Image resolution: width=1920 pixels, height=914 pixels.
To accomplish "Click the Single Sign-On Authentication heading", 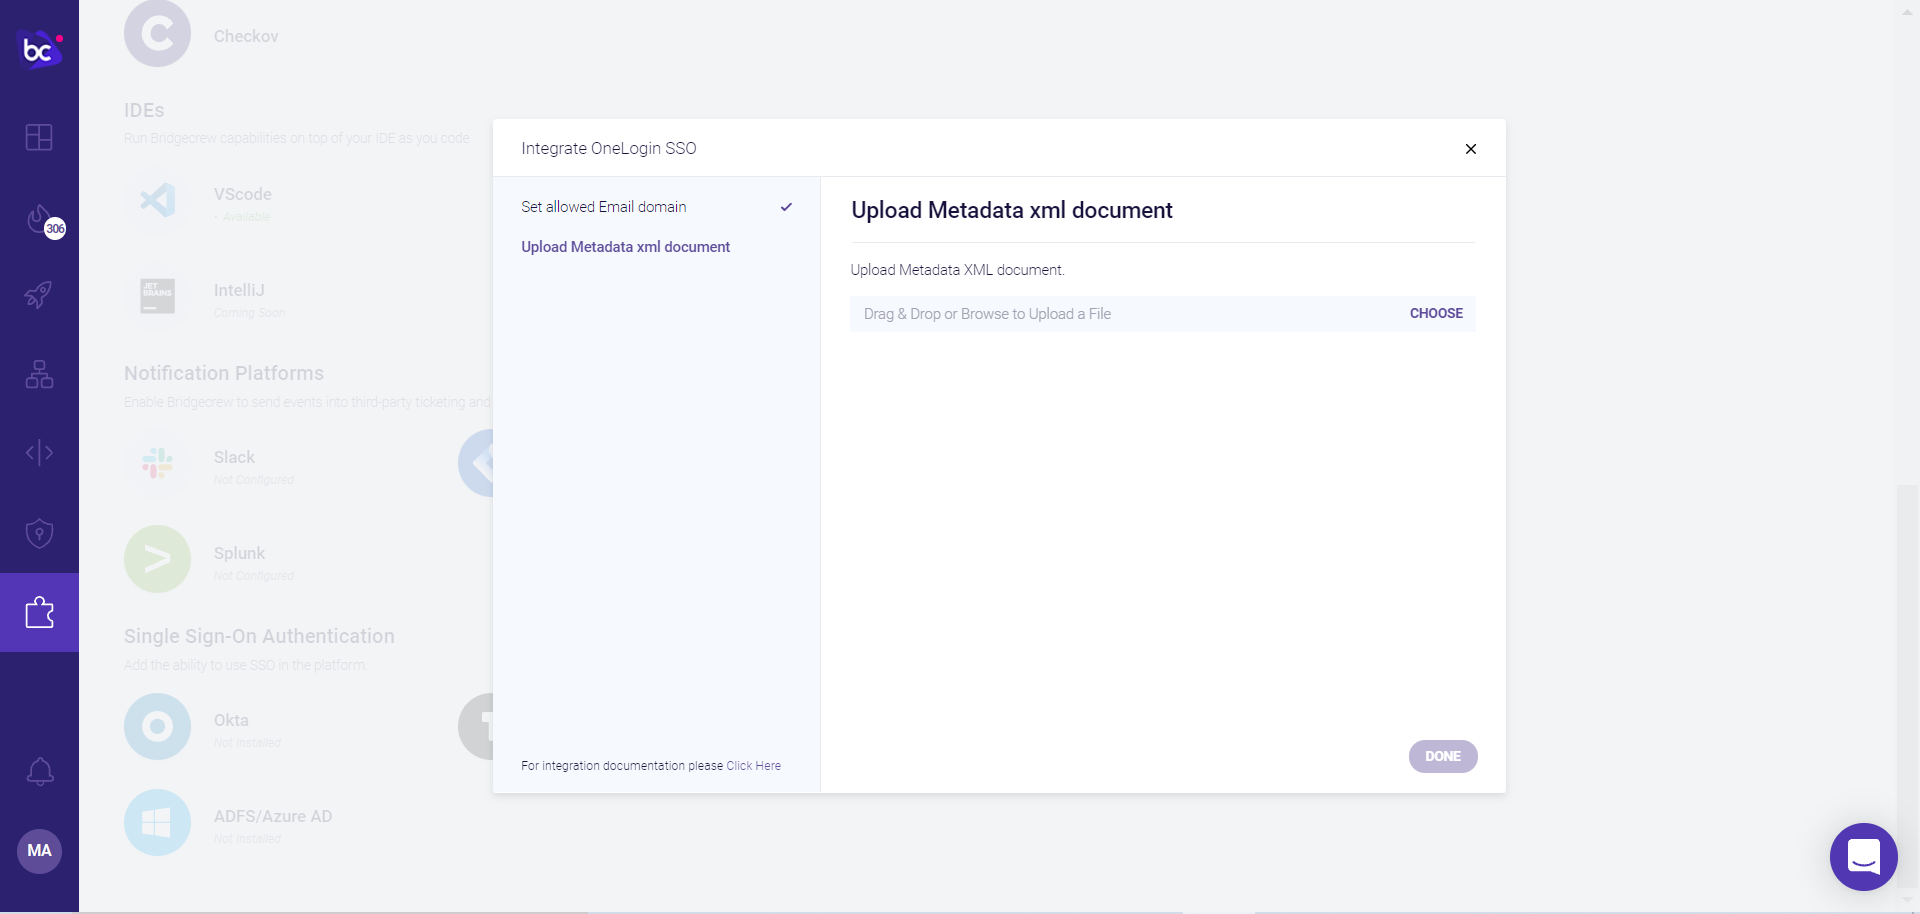I will coord(259,636).
